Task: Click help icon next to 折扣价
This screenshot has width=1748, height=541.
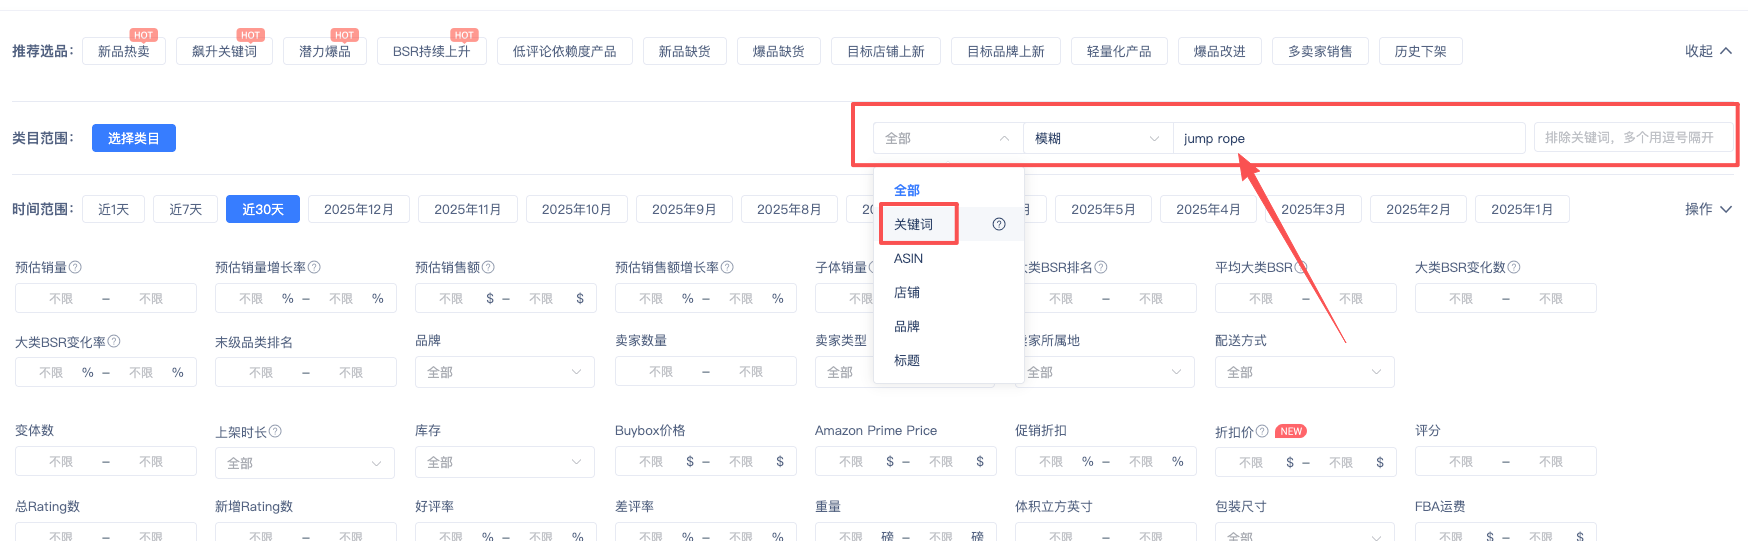Action: (1262, 431)
